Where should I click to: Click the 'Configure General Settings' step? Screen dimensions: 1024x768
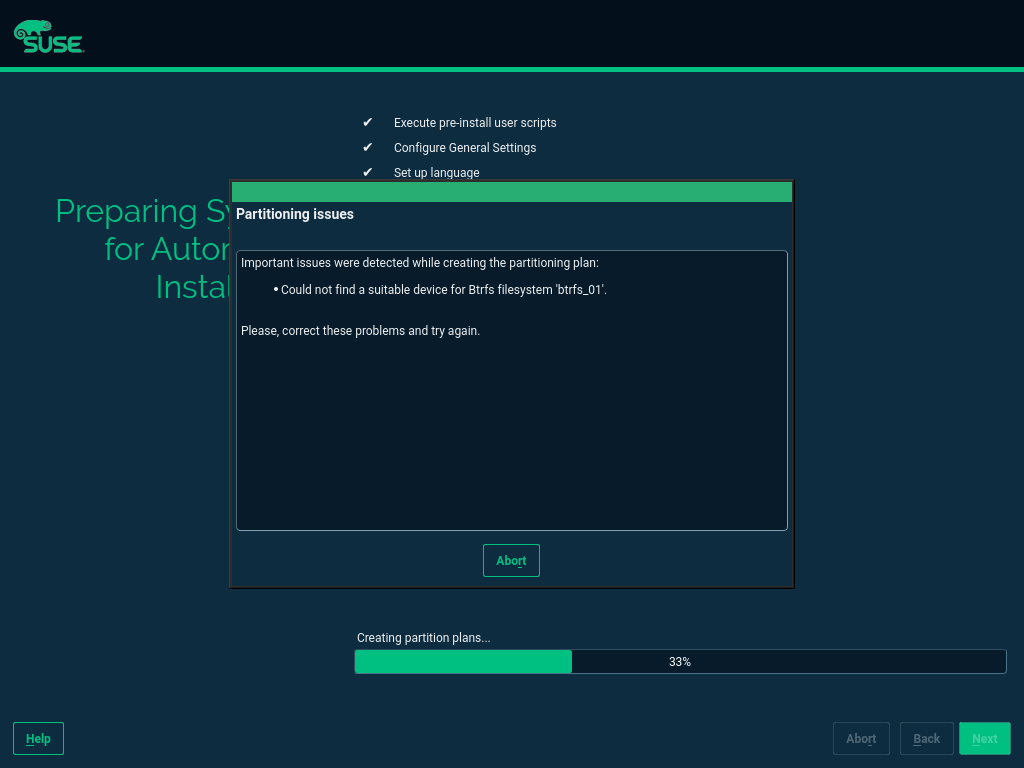click(x=465, y=147)
